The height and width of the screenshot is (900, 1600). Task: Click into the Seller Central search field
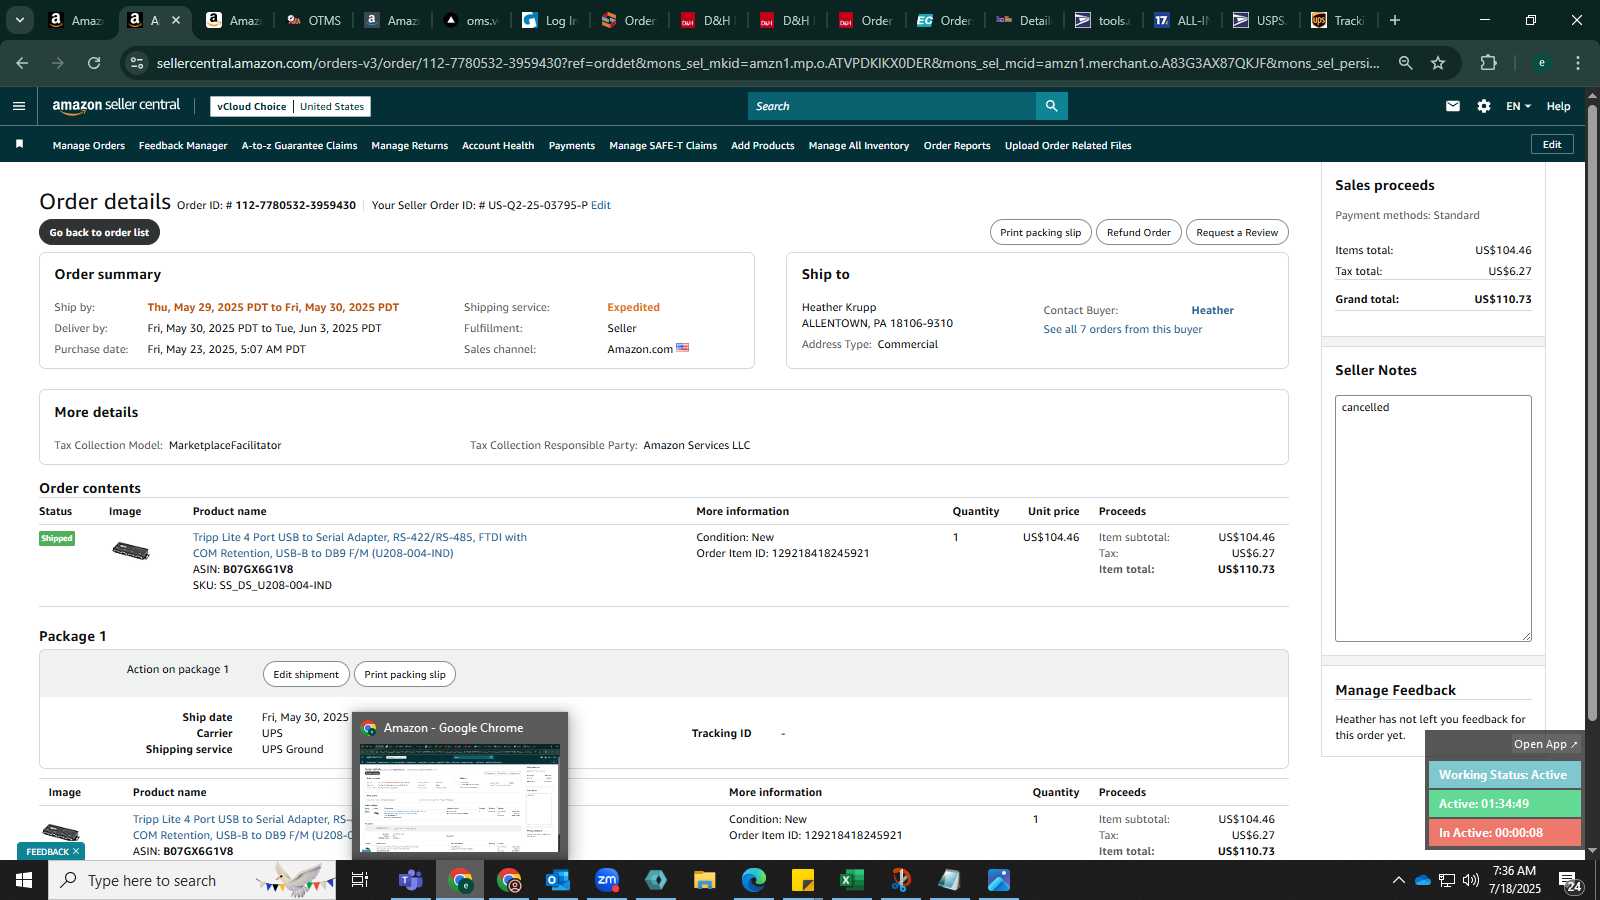pyautogui.click(x=892, y=106)
